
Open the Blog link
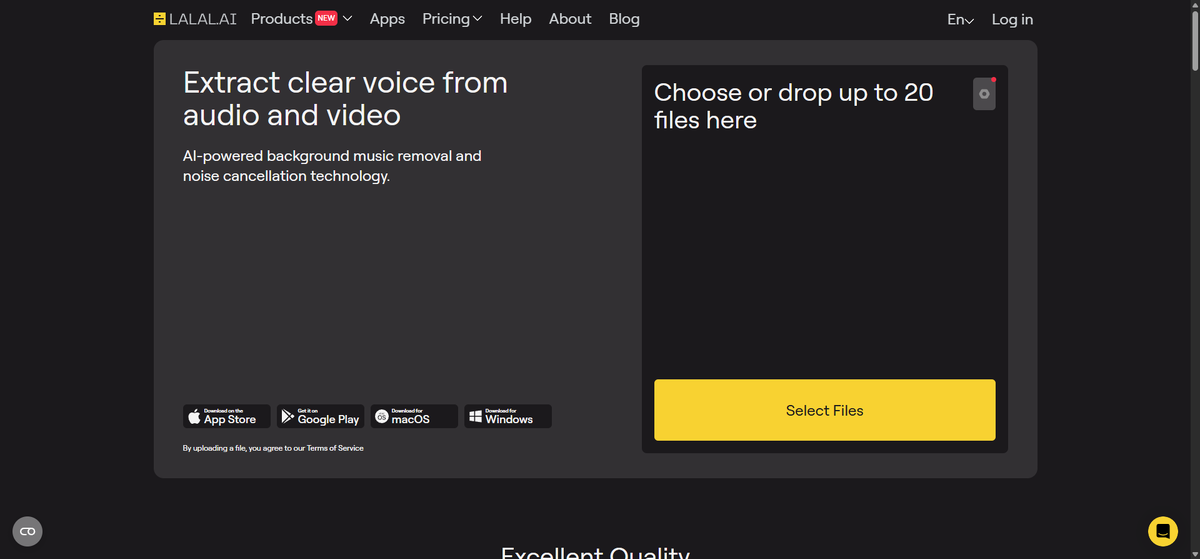624,19
